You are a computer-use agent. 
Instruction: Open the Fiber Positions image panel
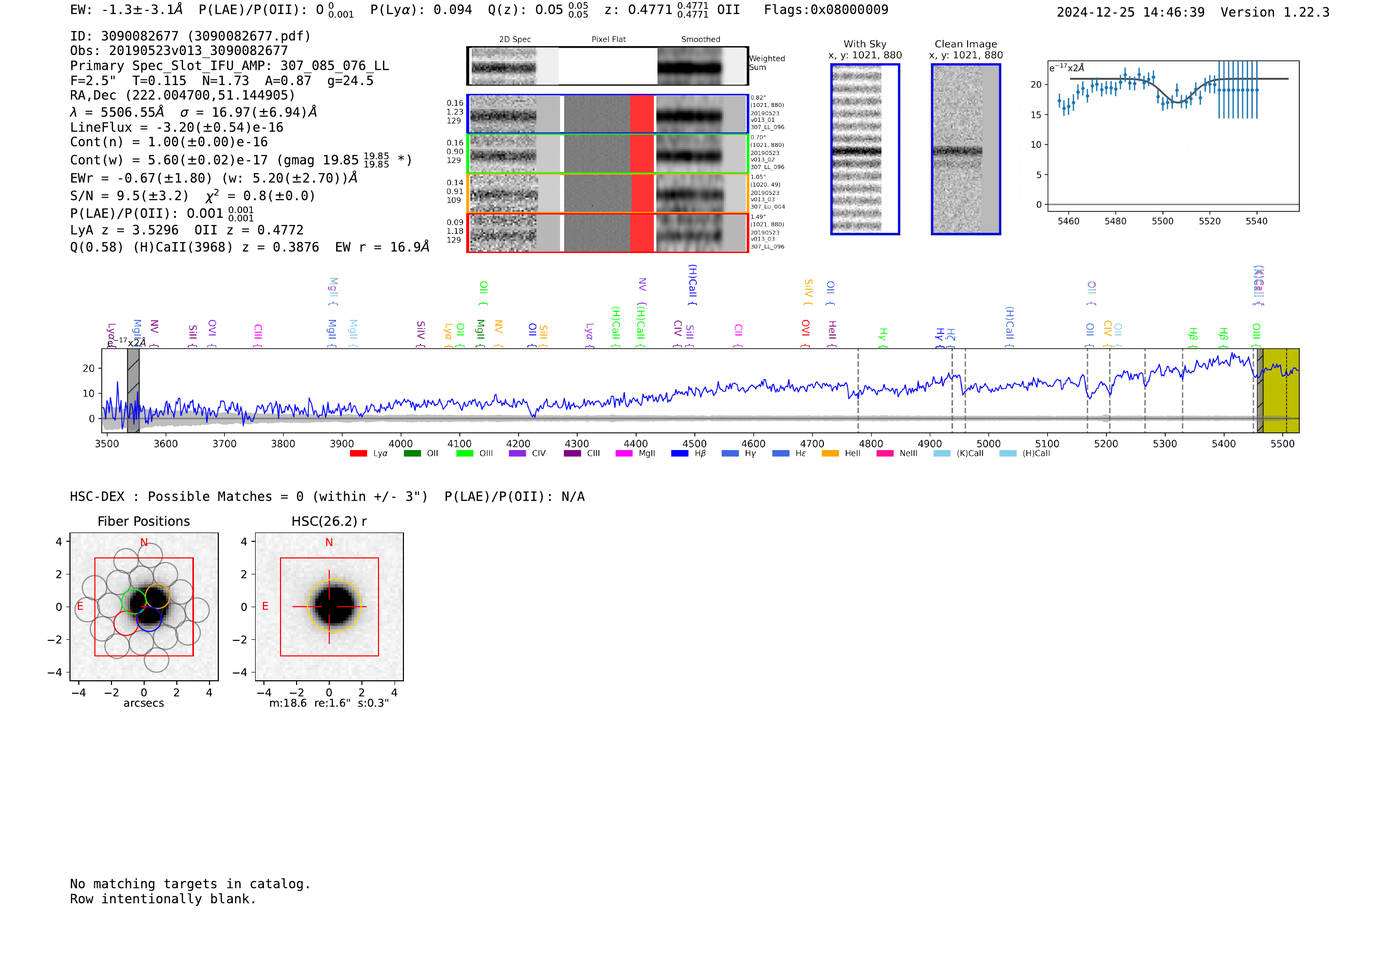coord(144,607)
